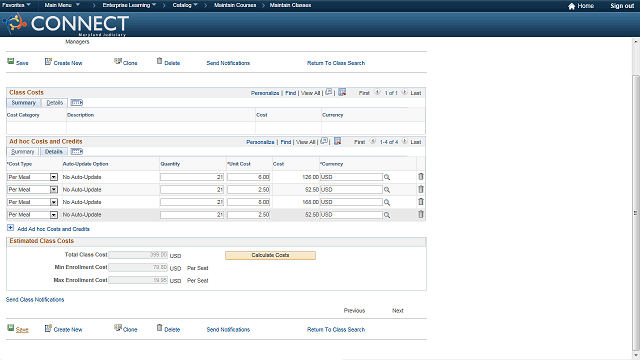640x360 pixels.
Task: Click Quantity field in first row
Action: coord(192,177)
